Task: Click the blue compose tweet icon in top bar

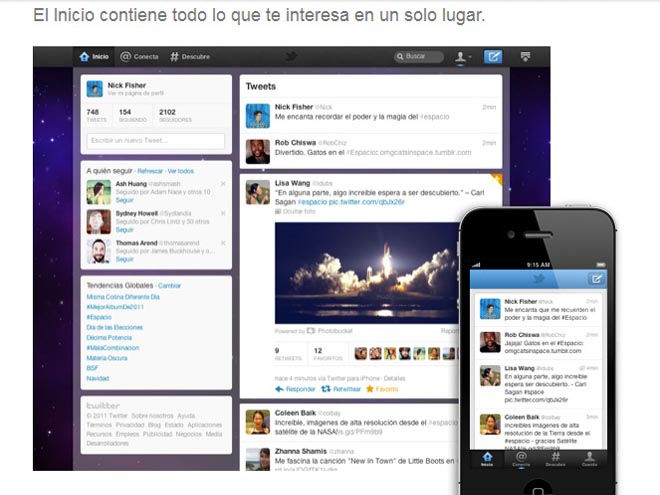Action: [x=493, y=57]
